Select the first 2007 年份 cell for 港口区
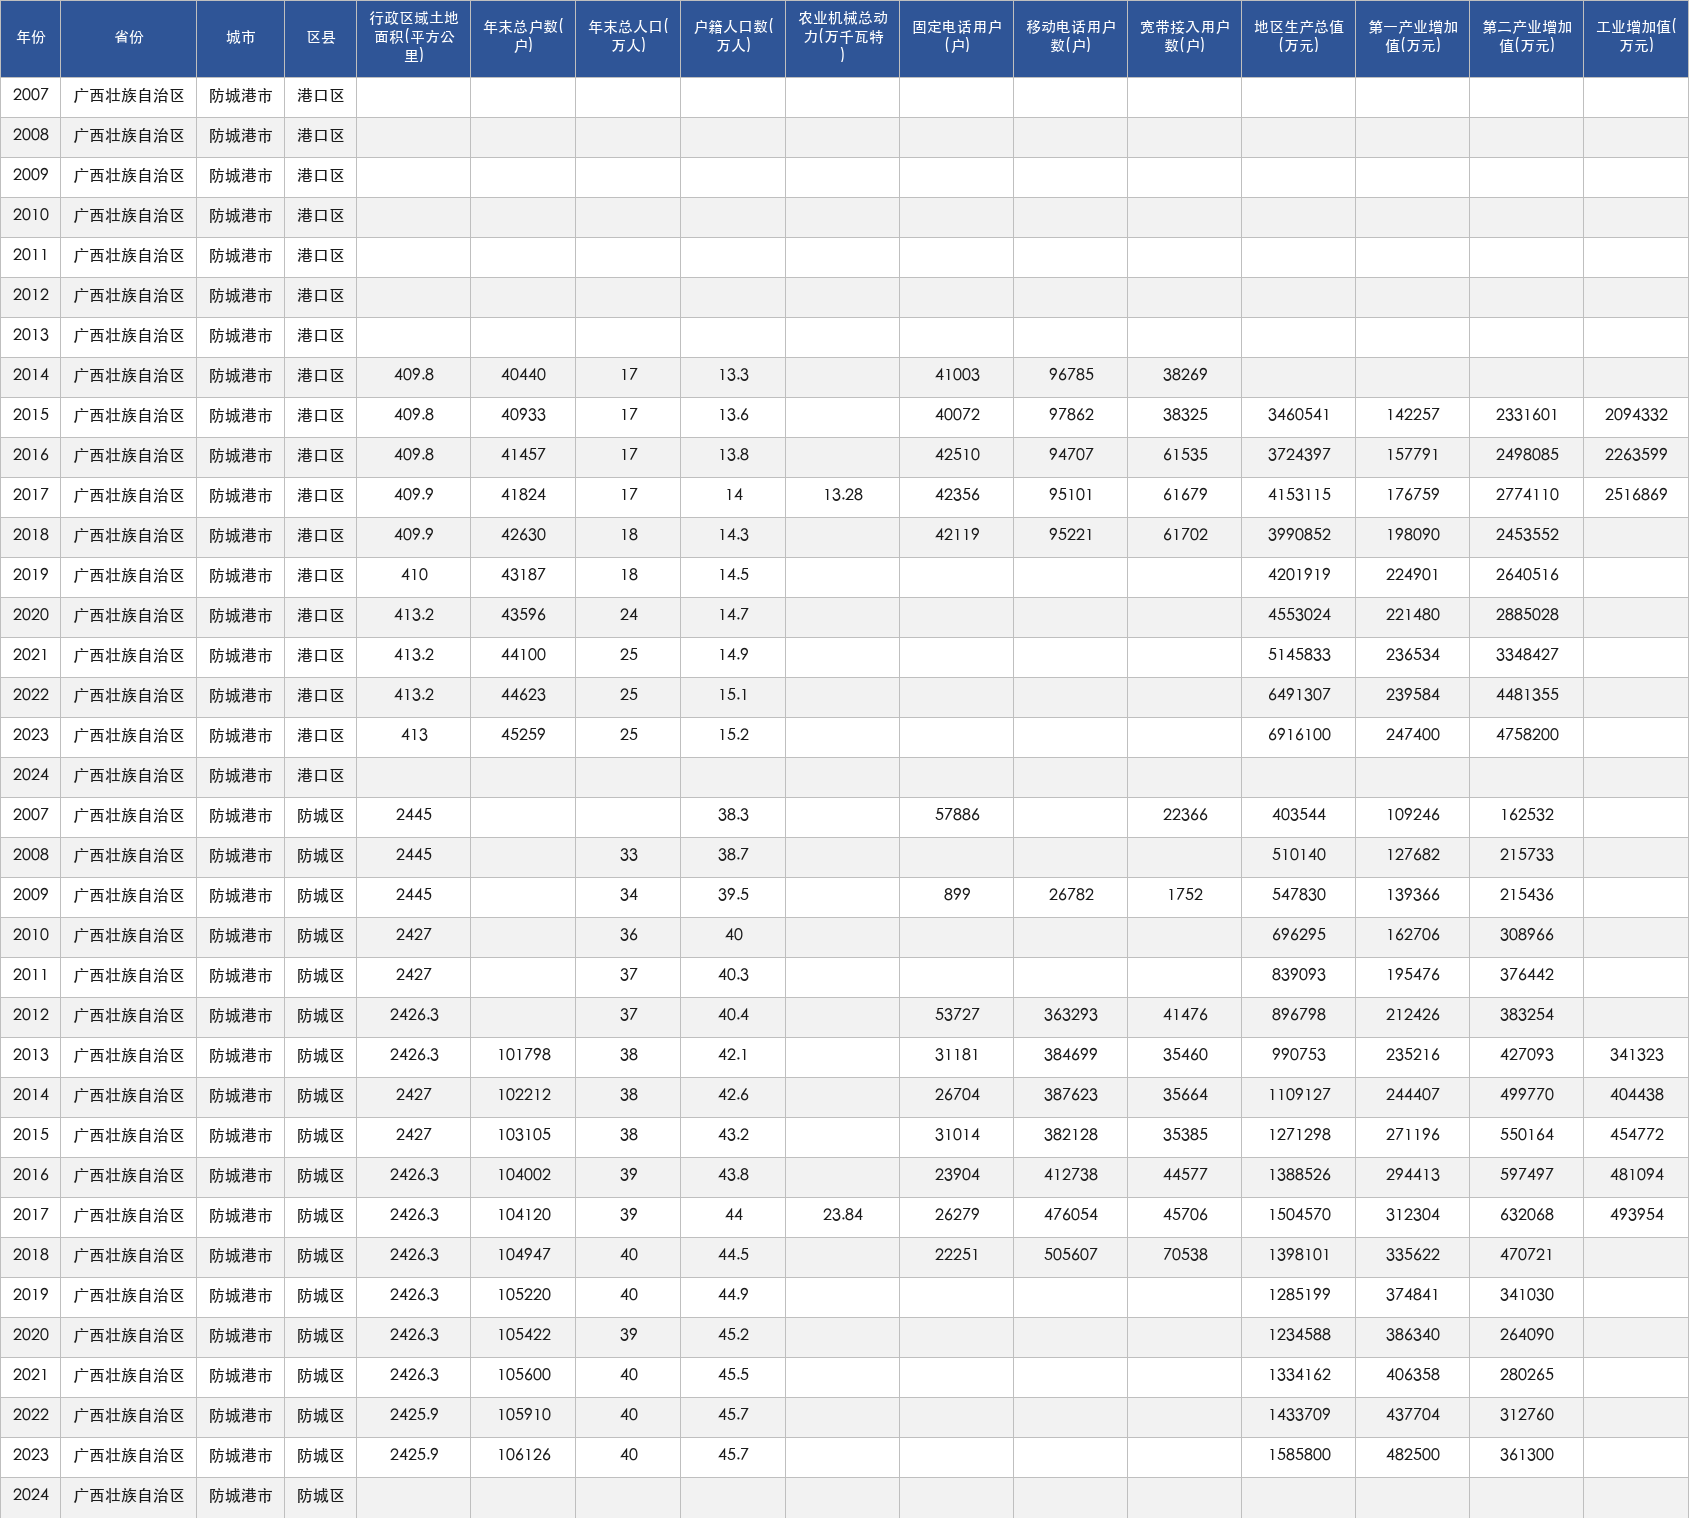 [x=31, y=95]
